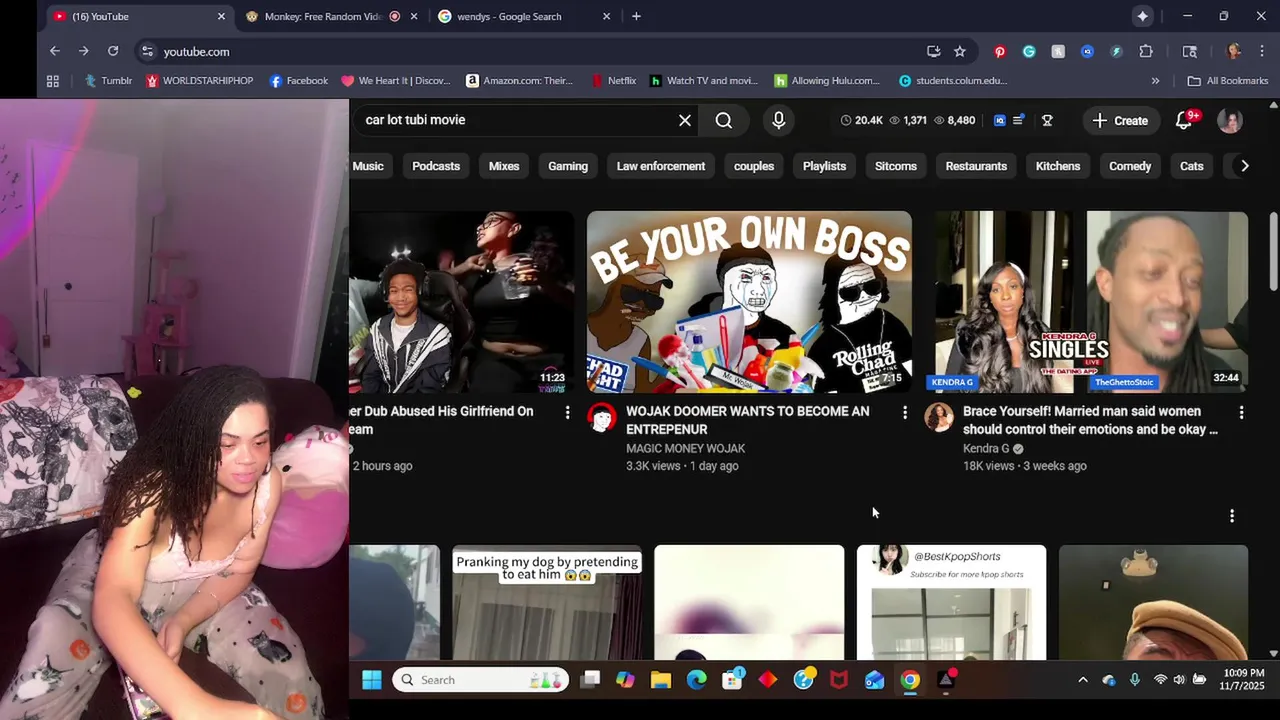Click the trophy icon in YouTube header

[1047, 120]
